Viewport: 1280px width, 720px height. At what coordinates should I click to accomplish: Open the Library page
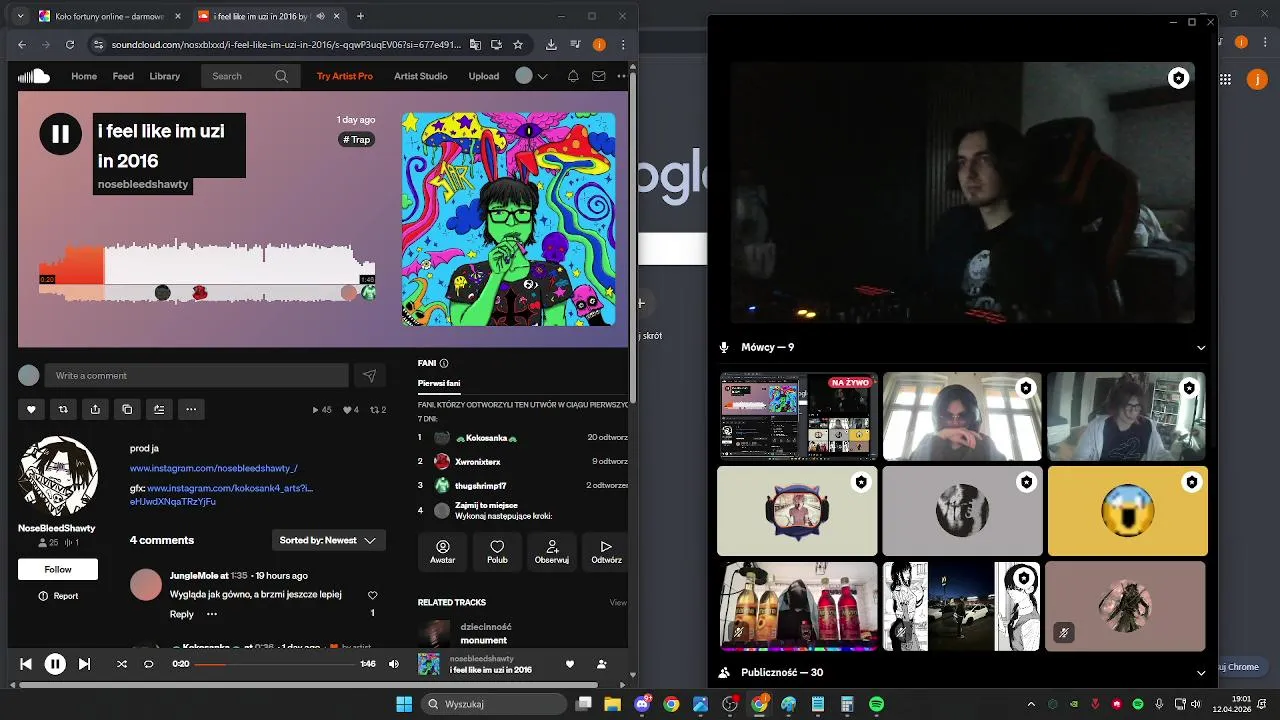(x=165, y=76)
